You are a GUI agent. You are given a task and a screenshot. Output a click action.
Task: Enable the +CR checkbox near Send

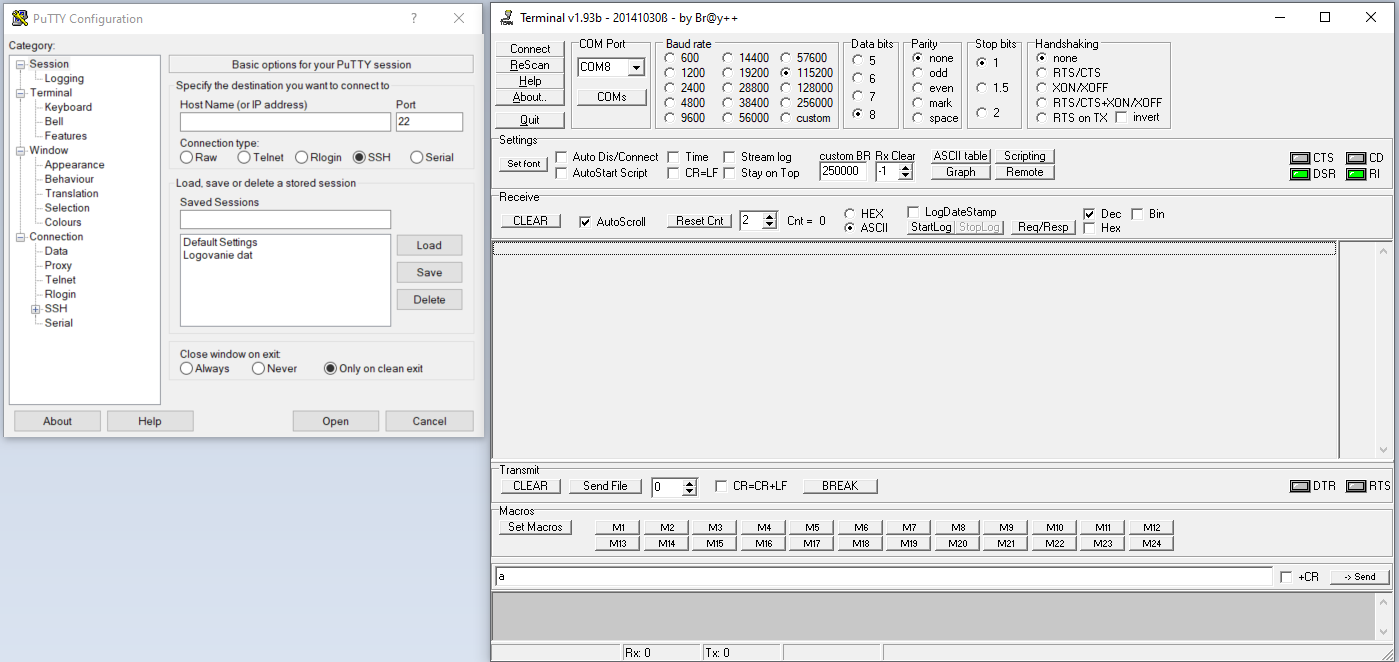pos(1286,577)
